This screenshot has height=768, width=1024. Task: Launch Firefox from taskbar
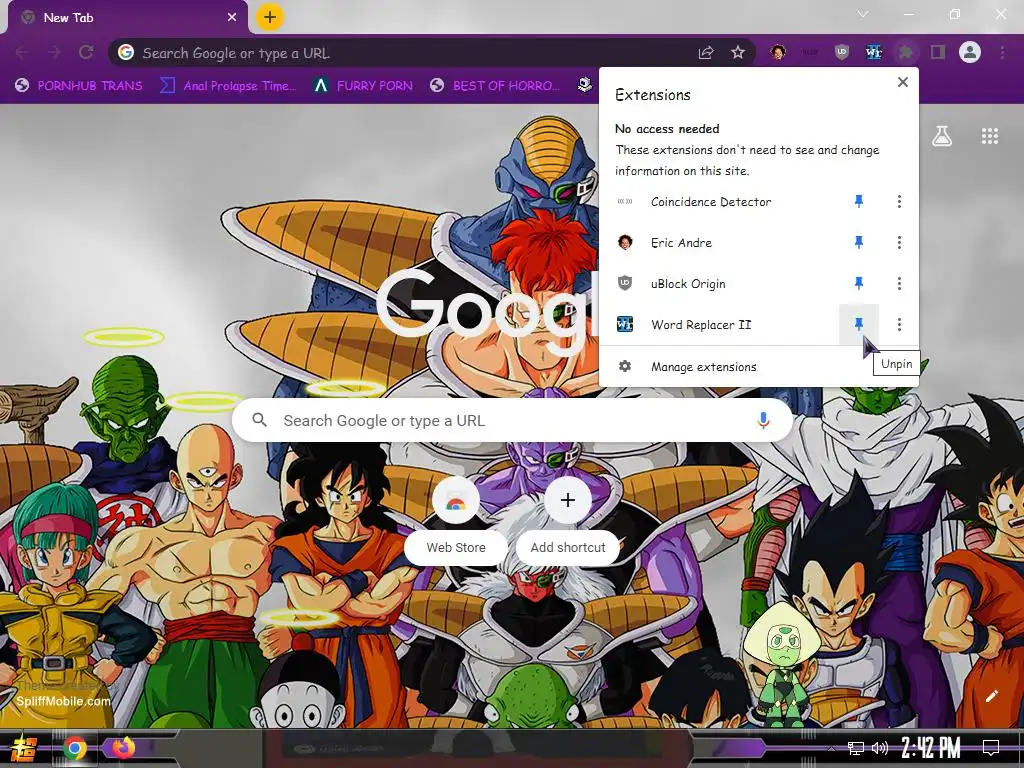[x=123, y=748]
